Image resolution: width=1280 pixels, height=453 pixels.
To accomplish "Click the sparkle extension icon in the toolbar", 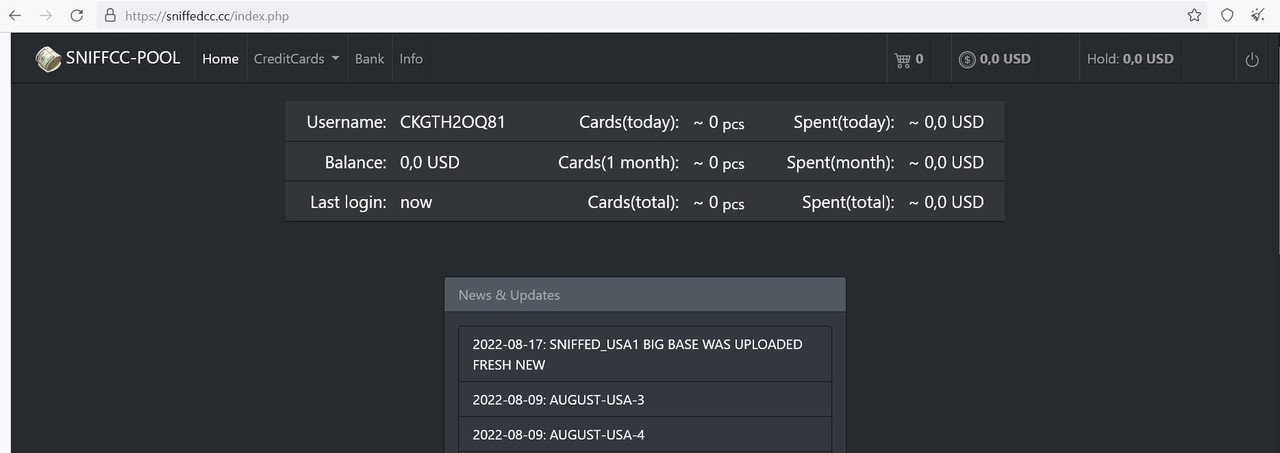I will [x=1258, y=15].
